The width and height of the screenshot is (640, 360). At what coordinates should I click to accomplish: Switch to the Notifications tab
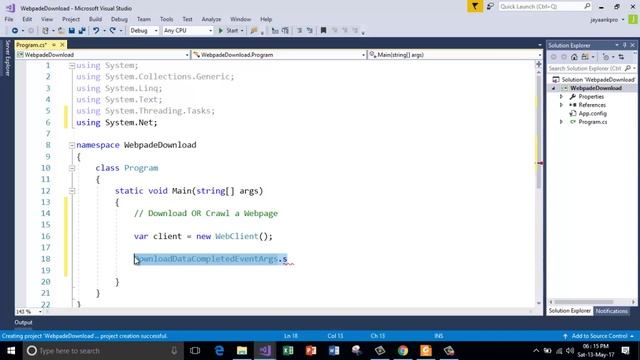pyautogui.click(x=611, y=311)
